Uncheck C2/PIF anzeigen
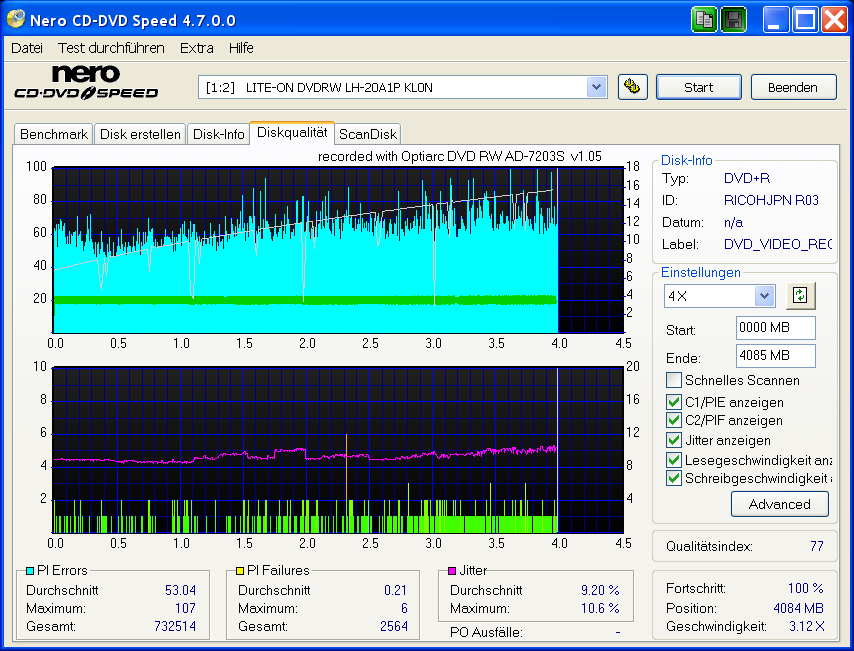 (x=674, y=420)
